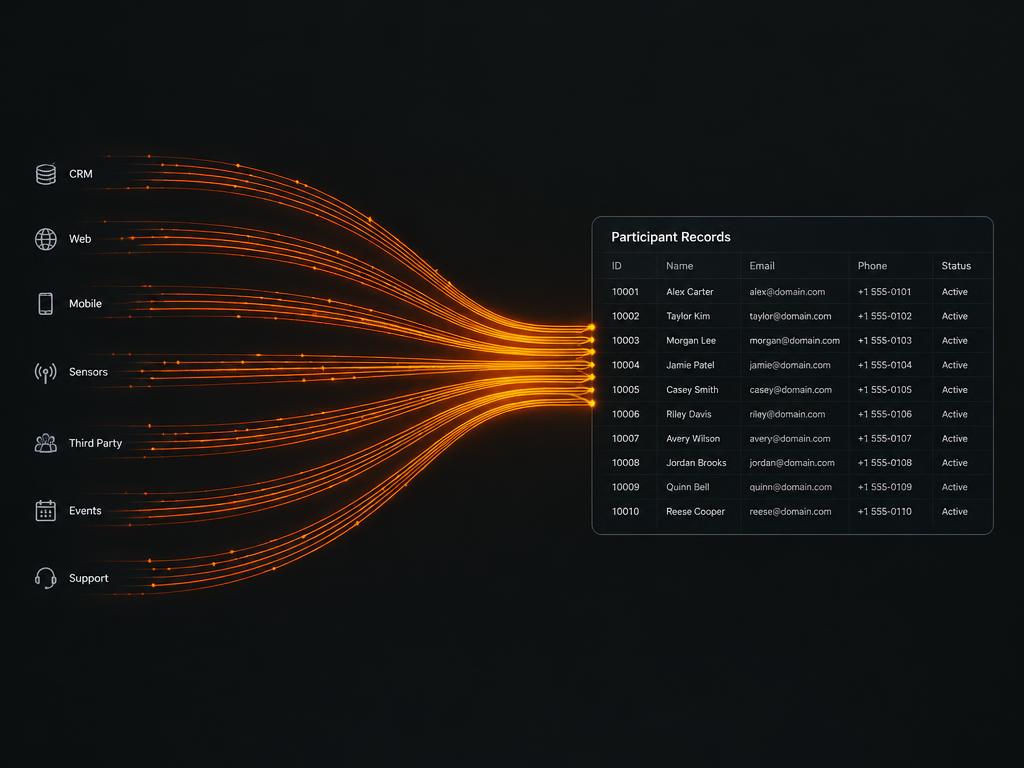This screenshot has width=1024, height=768.
Task: Open email casey@domain.com
Action: (790, 390)
